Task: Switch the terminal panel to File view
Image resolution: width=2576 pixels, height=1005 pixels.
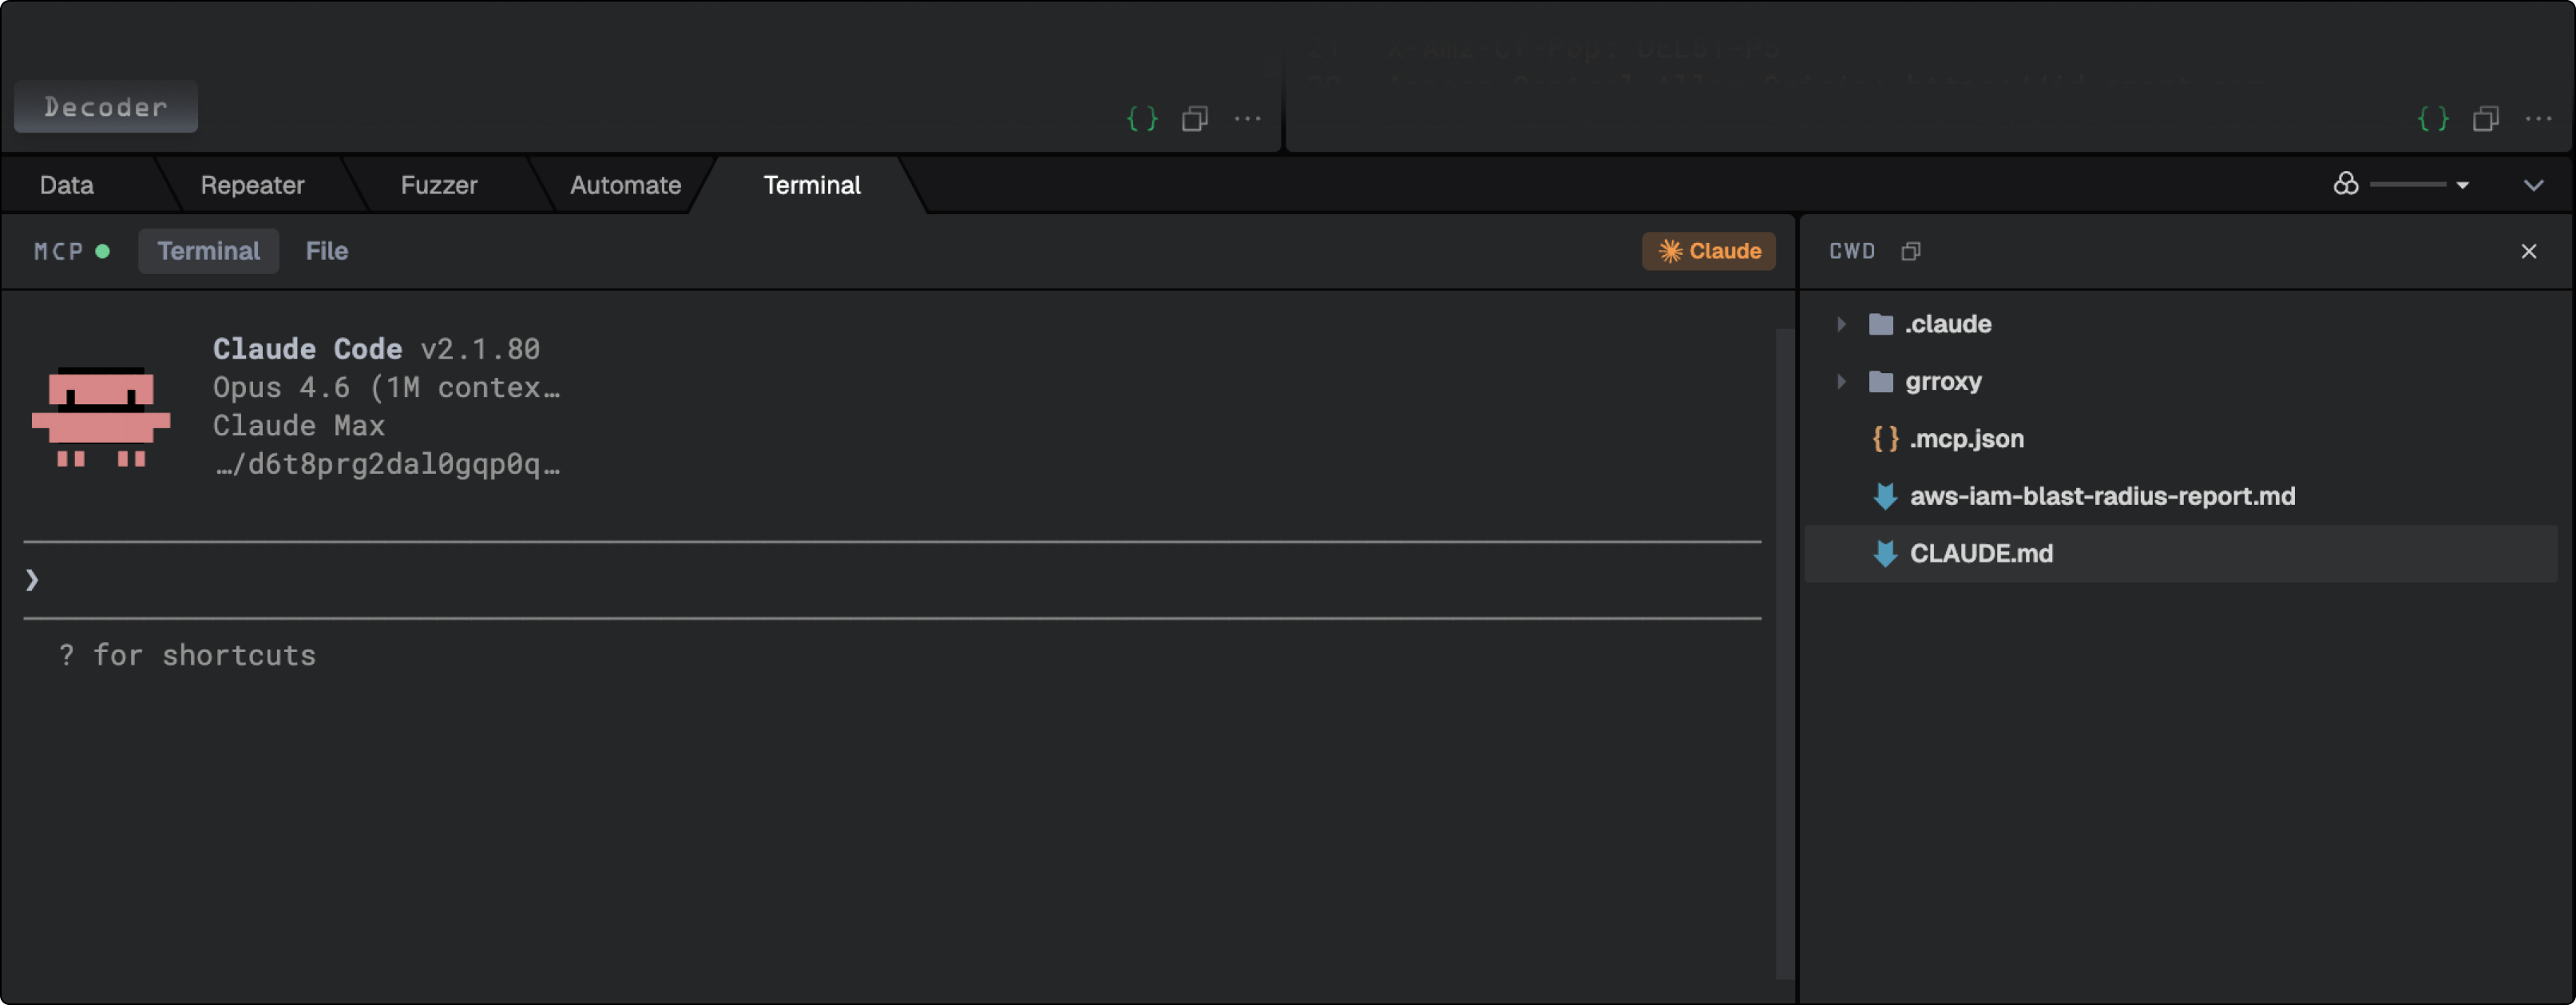Action: coord(327,251)
